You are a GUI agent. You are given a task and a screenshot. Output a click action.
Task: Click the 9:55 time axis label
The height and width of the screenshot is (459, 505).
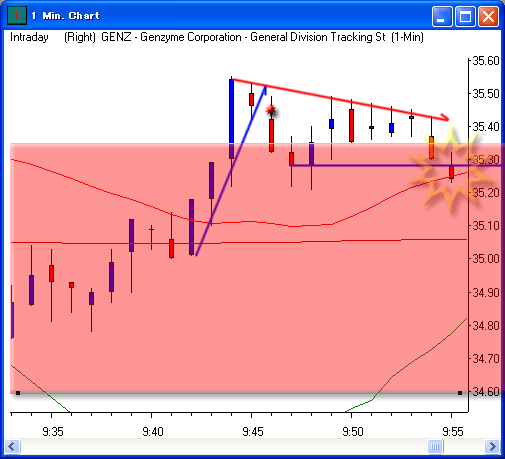click(453, 432)
